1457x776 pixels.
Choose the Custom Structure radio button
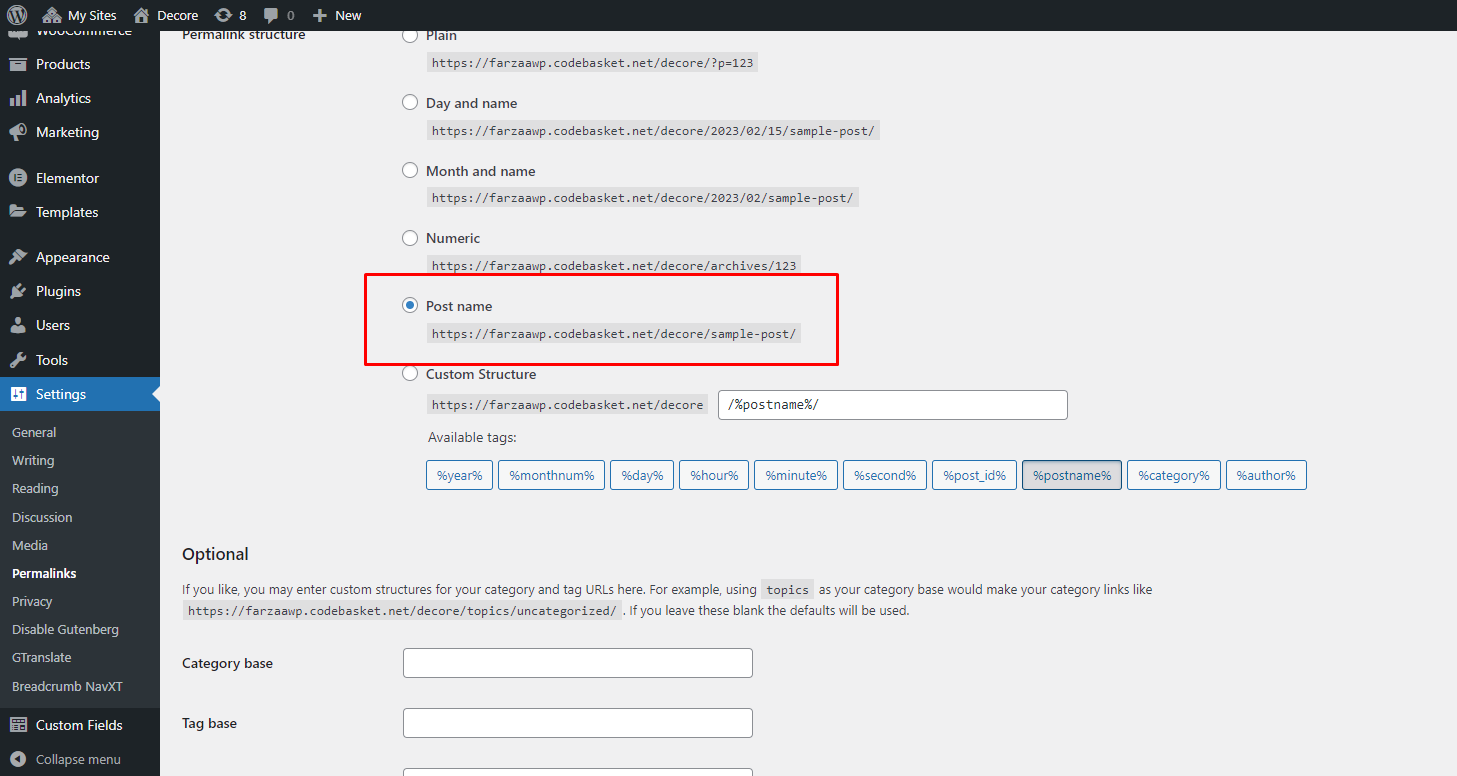[x=410, y=373]
